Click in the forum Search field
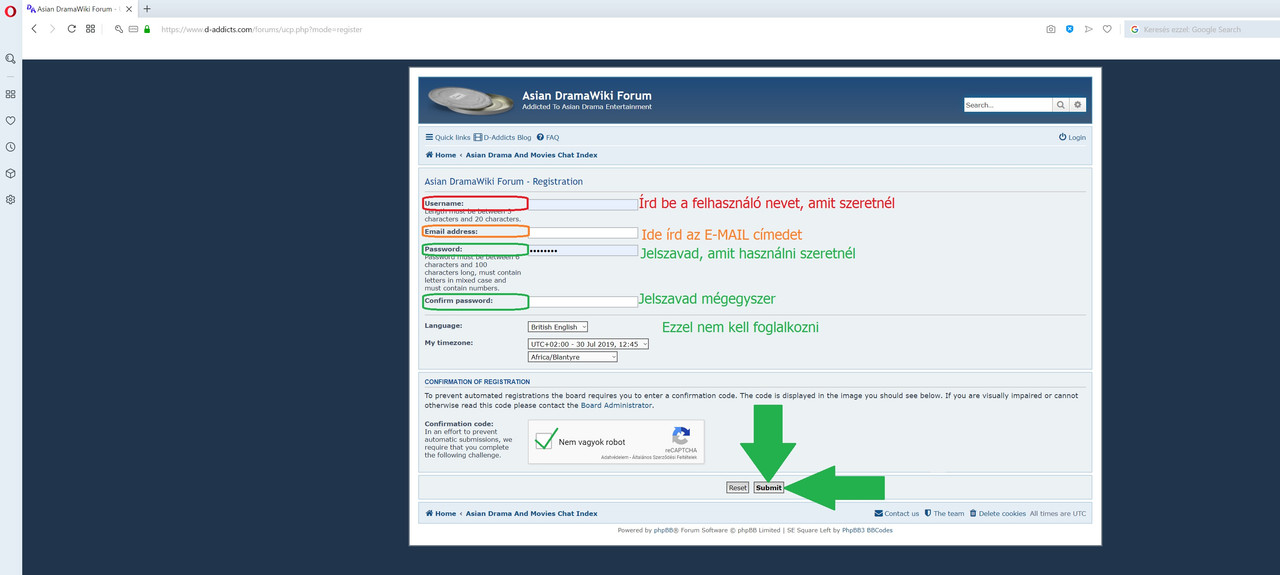1280x575 pixels. [x=1008, y=104]
